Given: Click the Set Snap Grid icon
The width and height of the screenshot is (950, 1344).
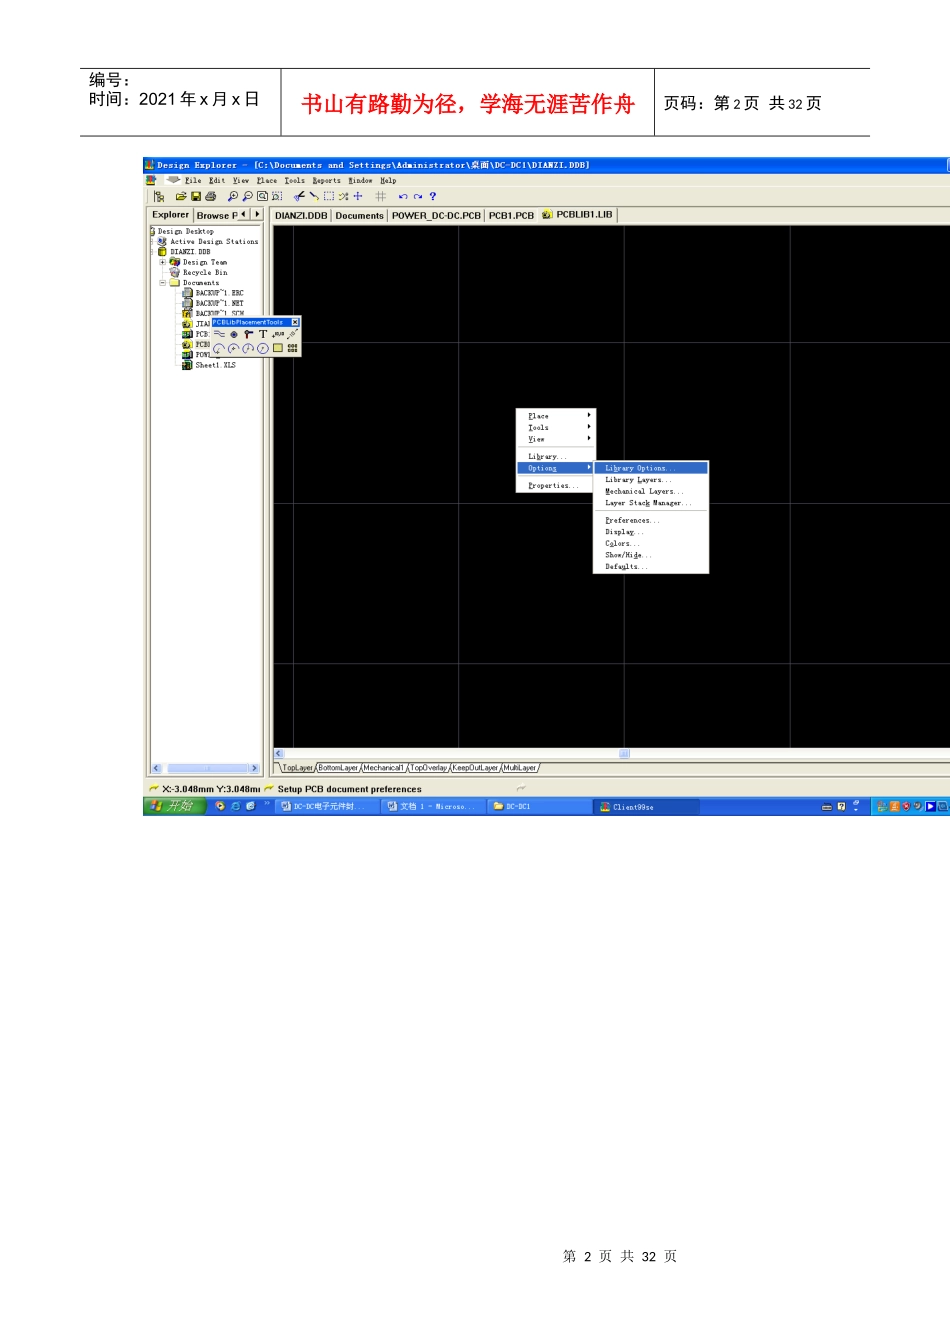Looking at the screenshot, I should (x=380, y=197).
